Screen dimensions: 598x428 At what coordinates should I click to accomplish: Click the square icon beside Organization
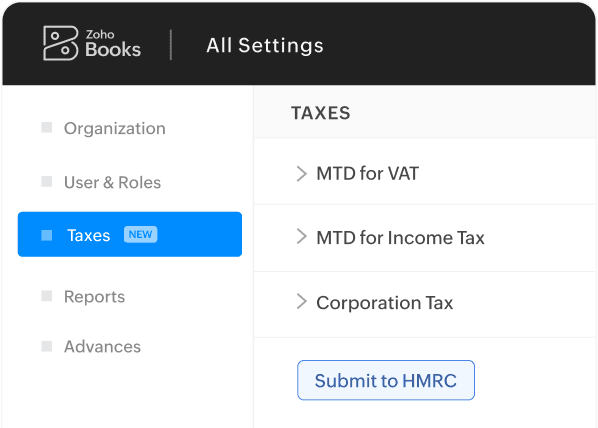47,127
